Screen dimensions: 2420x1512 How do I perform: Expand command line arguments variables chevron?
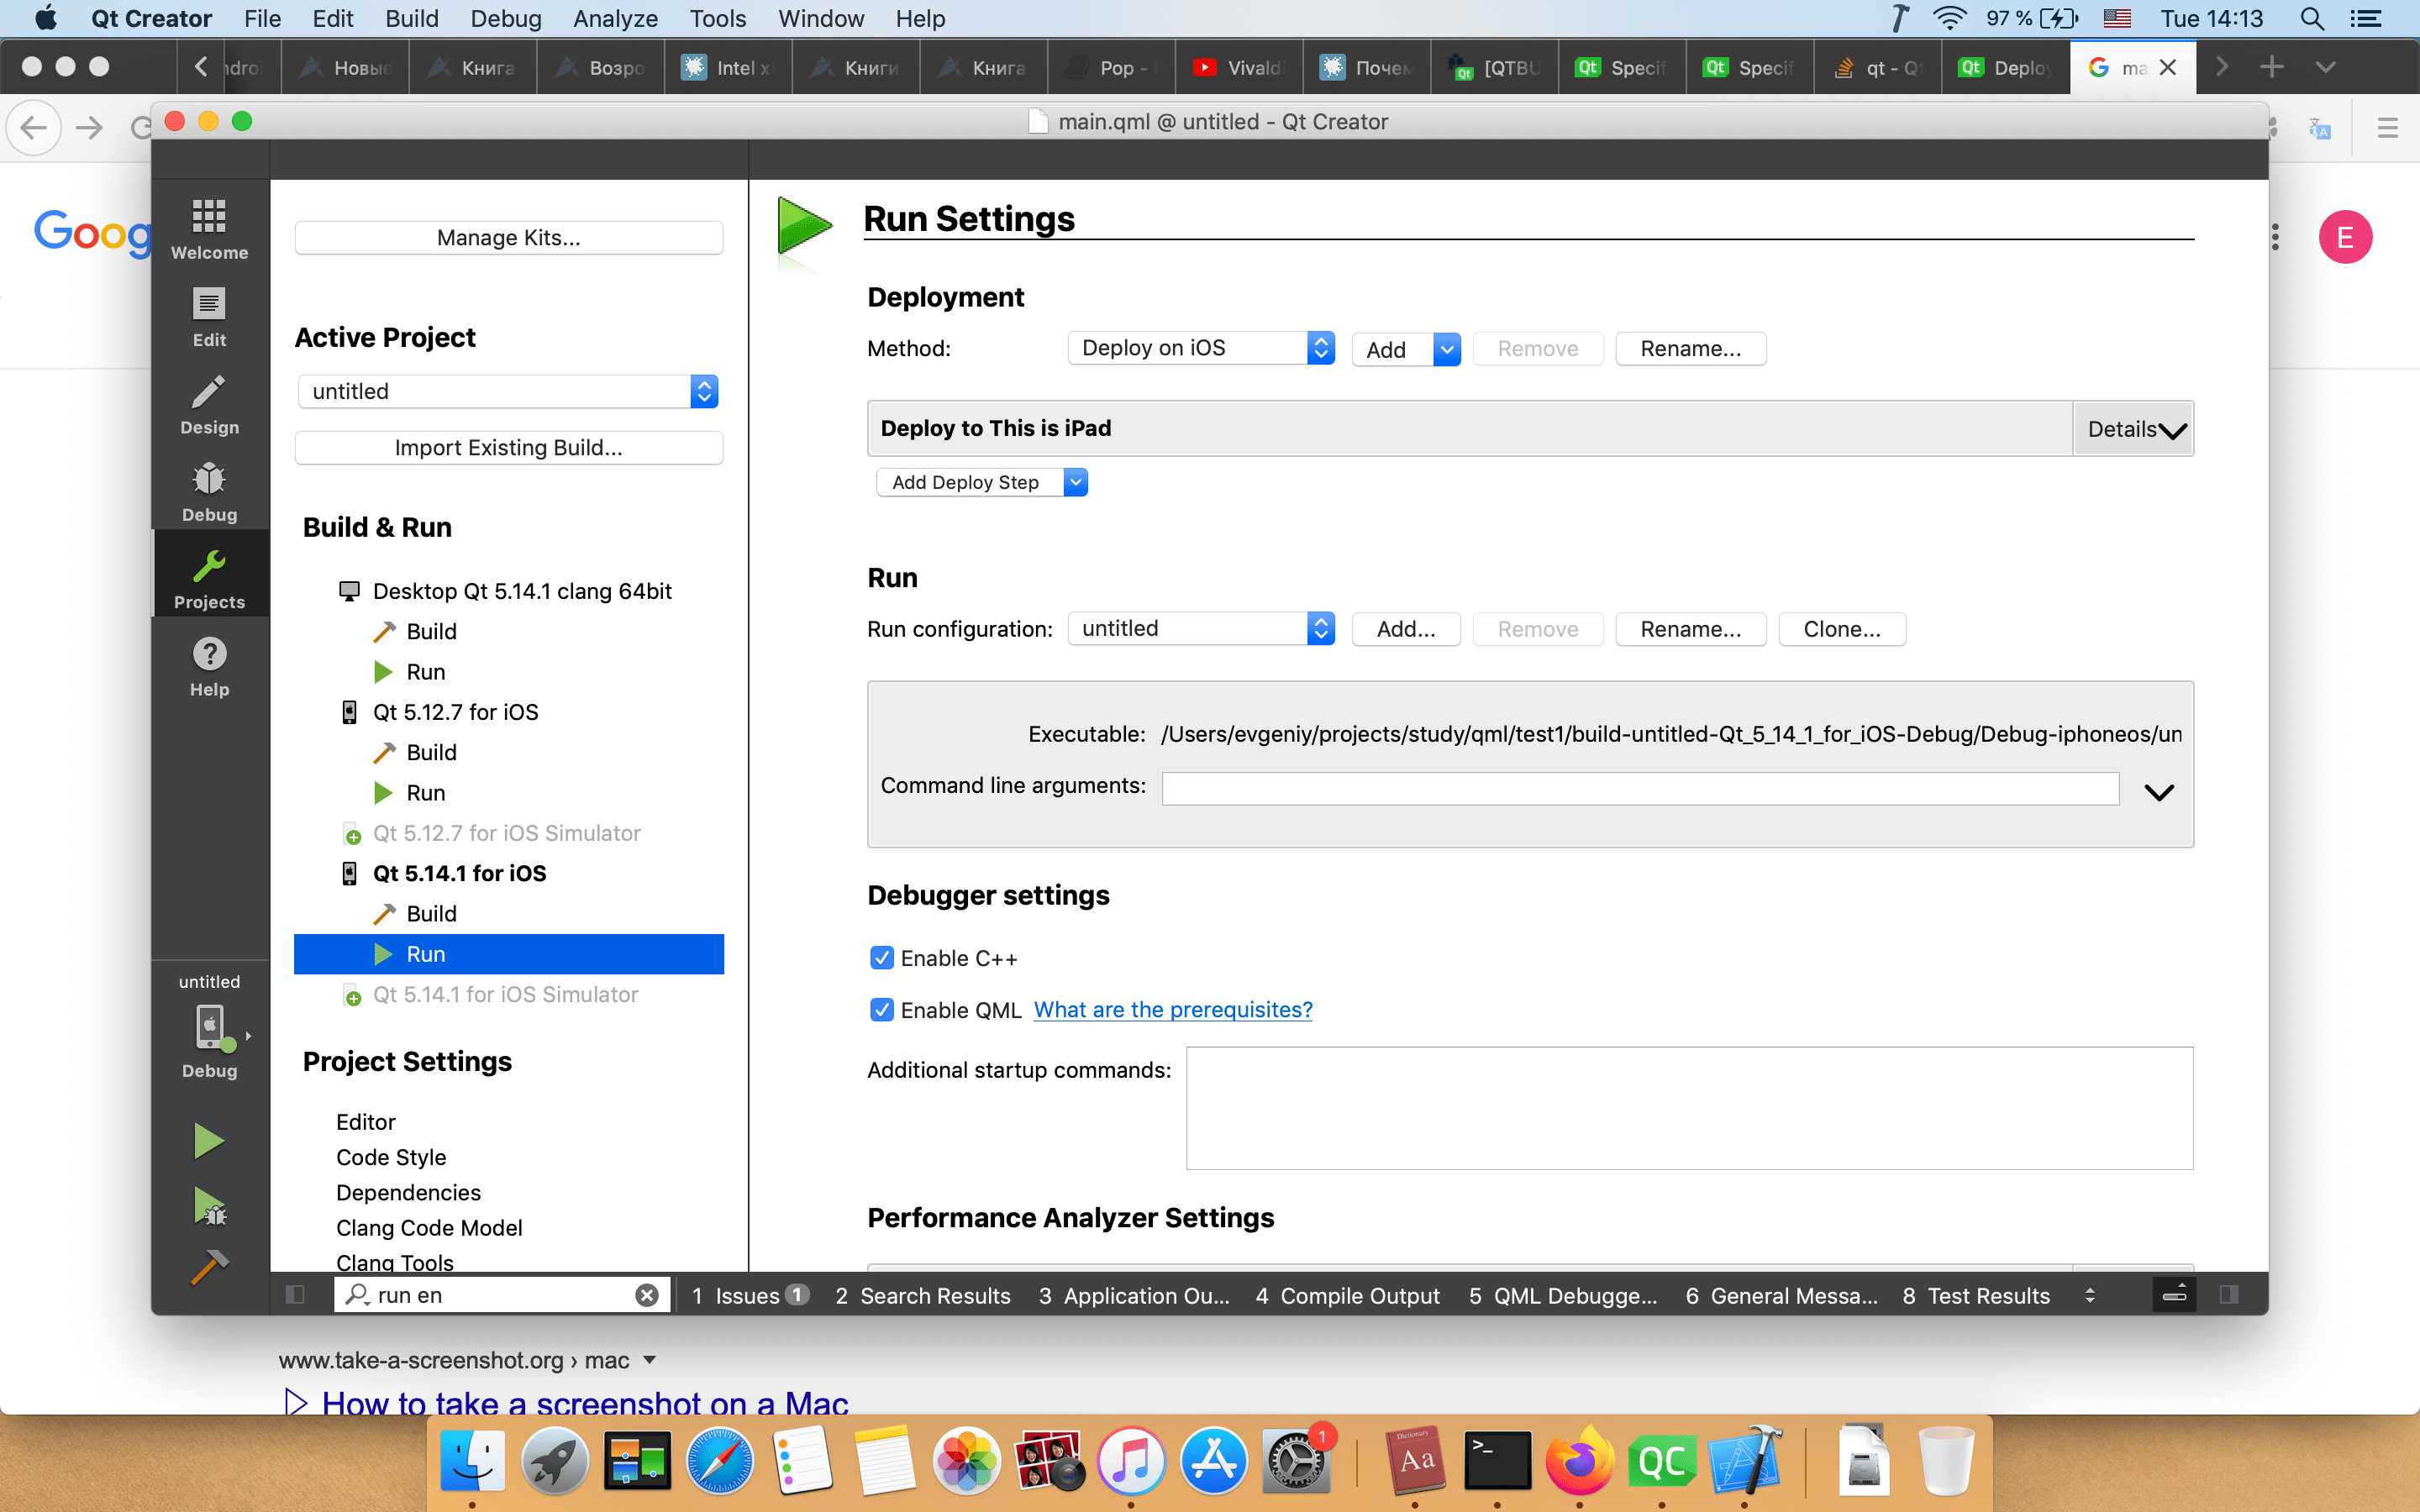[x=2159, y=792]
